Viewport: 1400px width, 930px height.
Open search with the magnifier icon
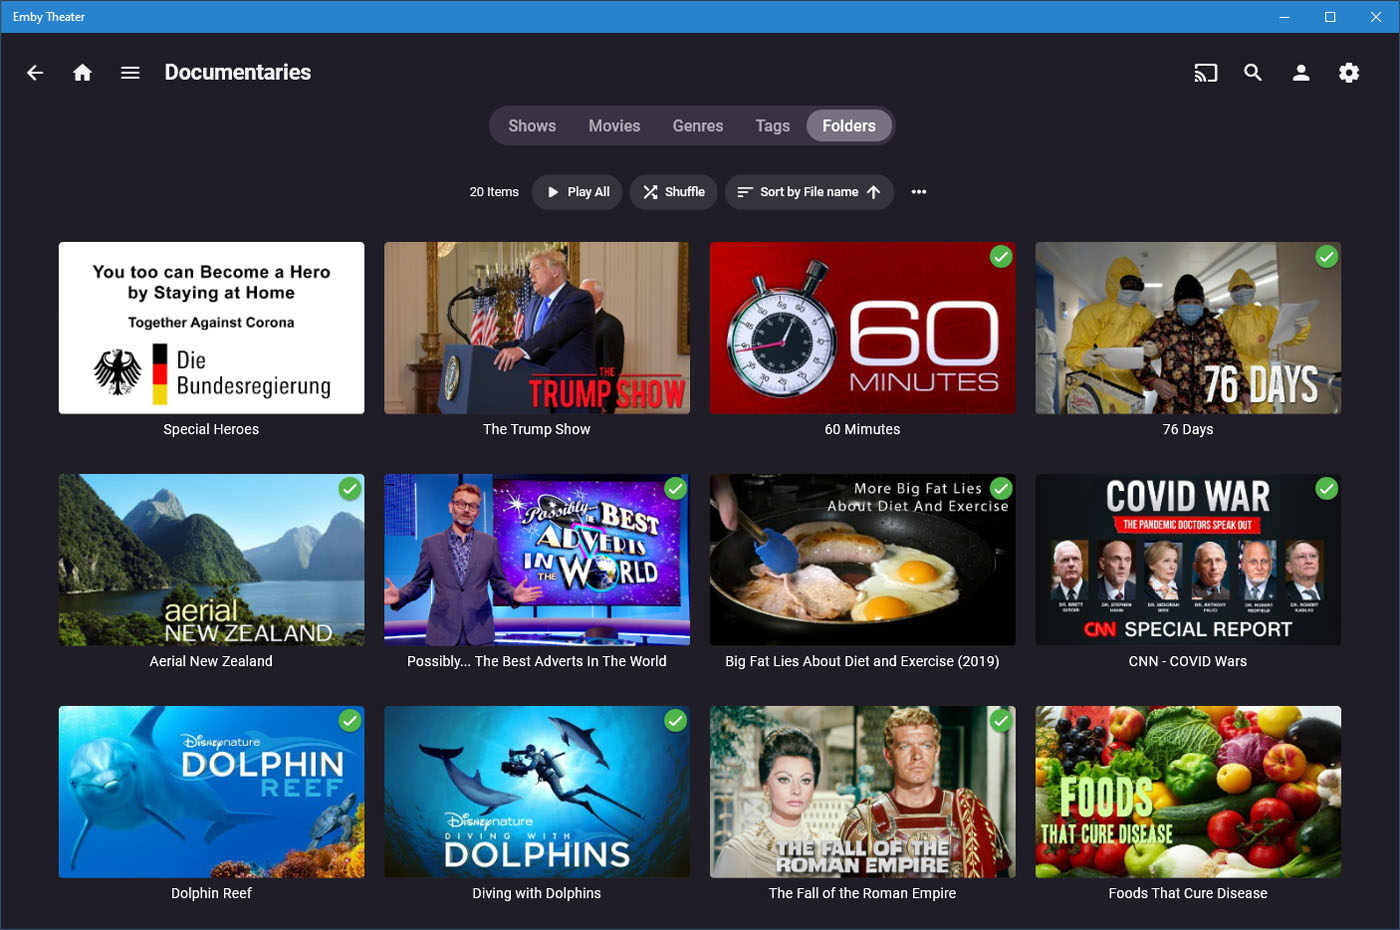1253,73
